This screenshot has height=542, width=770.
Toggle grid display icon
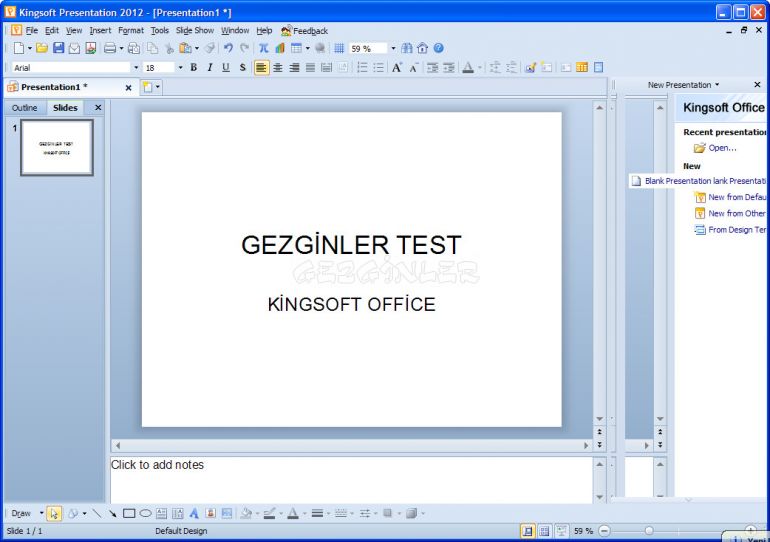point(339,48)
